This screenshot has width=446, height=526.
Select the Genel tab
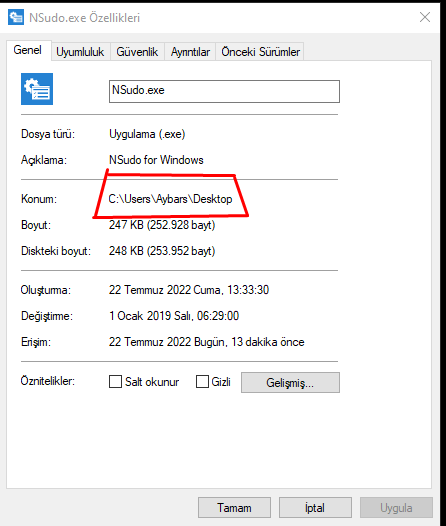28,50
